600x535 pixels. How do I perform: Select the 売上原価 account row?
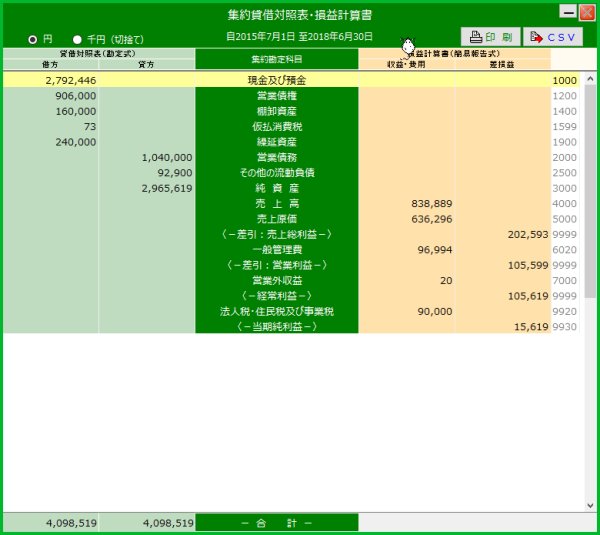(x=277, y=219)
